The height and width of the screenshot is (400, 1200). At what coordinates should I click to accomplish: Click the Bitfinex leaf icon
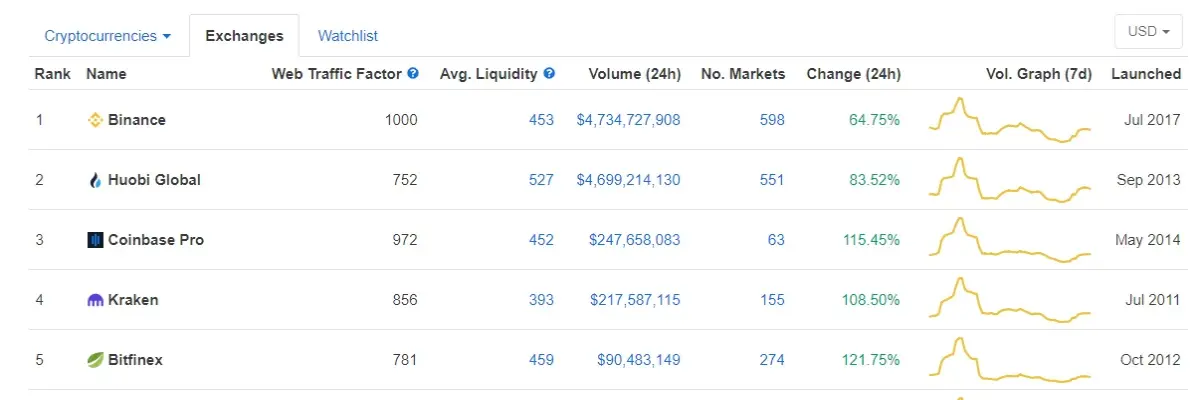(96, 360)
